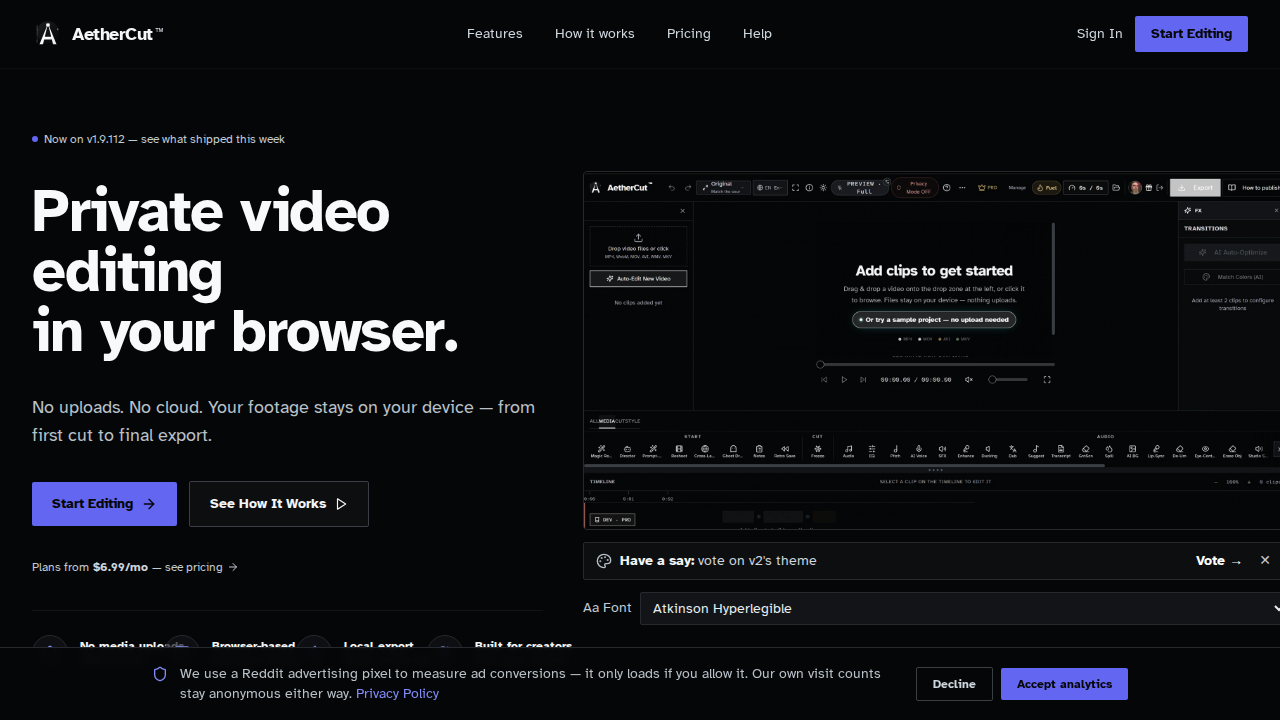
Task: Click the Vote arrow link
Action: (1219, 561)
